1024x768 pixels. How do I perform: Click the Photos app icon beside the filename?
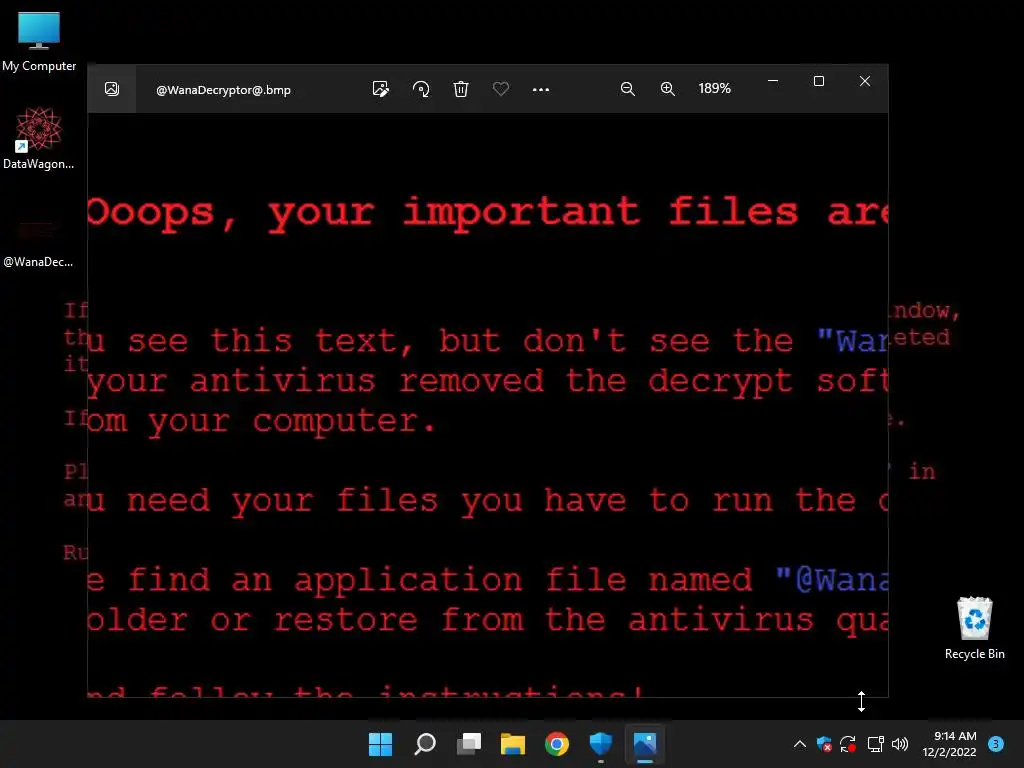[112, 89]
